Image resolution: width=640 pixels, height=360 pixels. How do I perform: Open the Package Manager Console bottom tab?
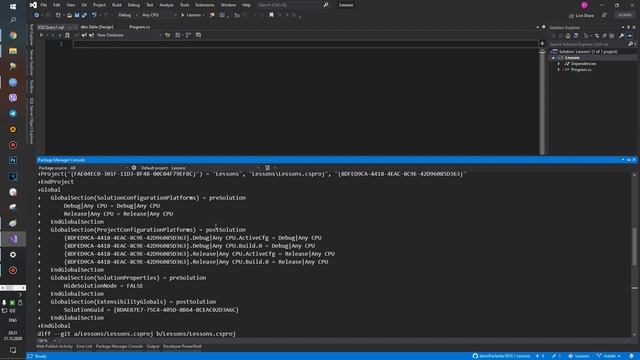click(119, 347)
